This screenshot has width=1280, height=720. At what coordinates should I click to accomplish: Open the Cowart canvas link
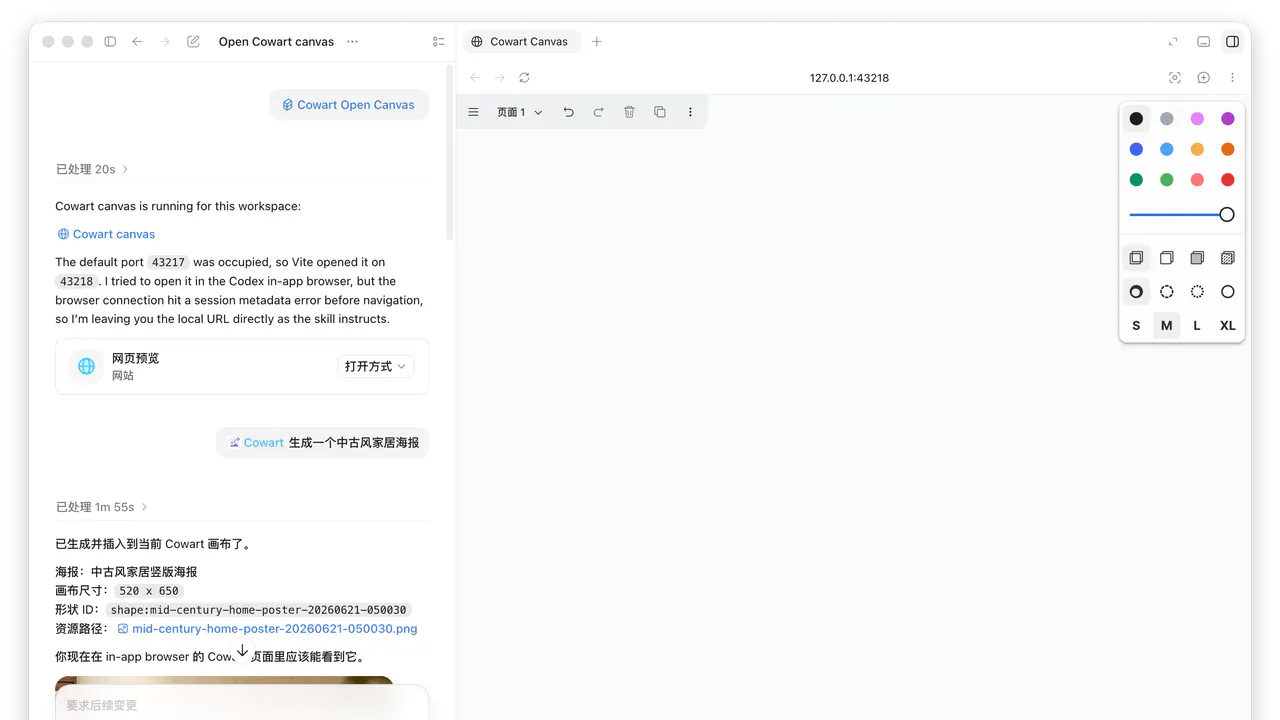point(106,234)
